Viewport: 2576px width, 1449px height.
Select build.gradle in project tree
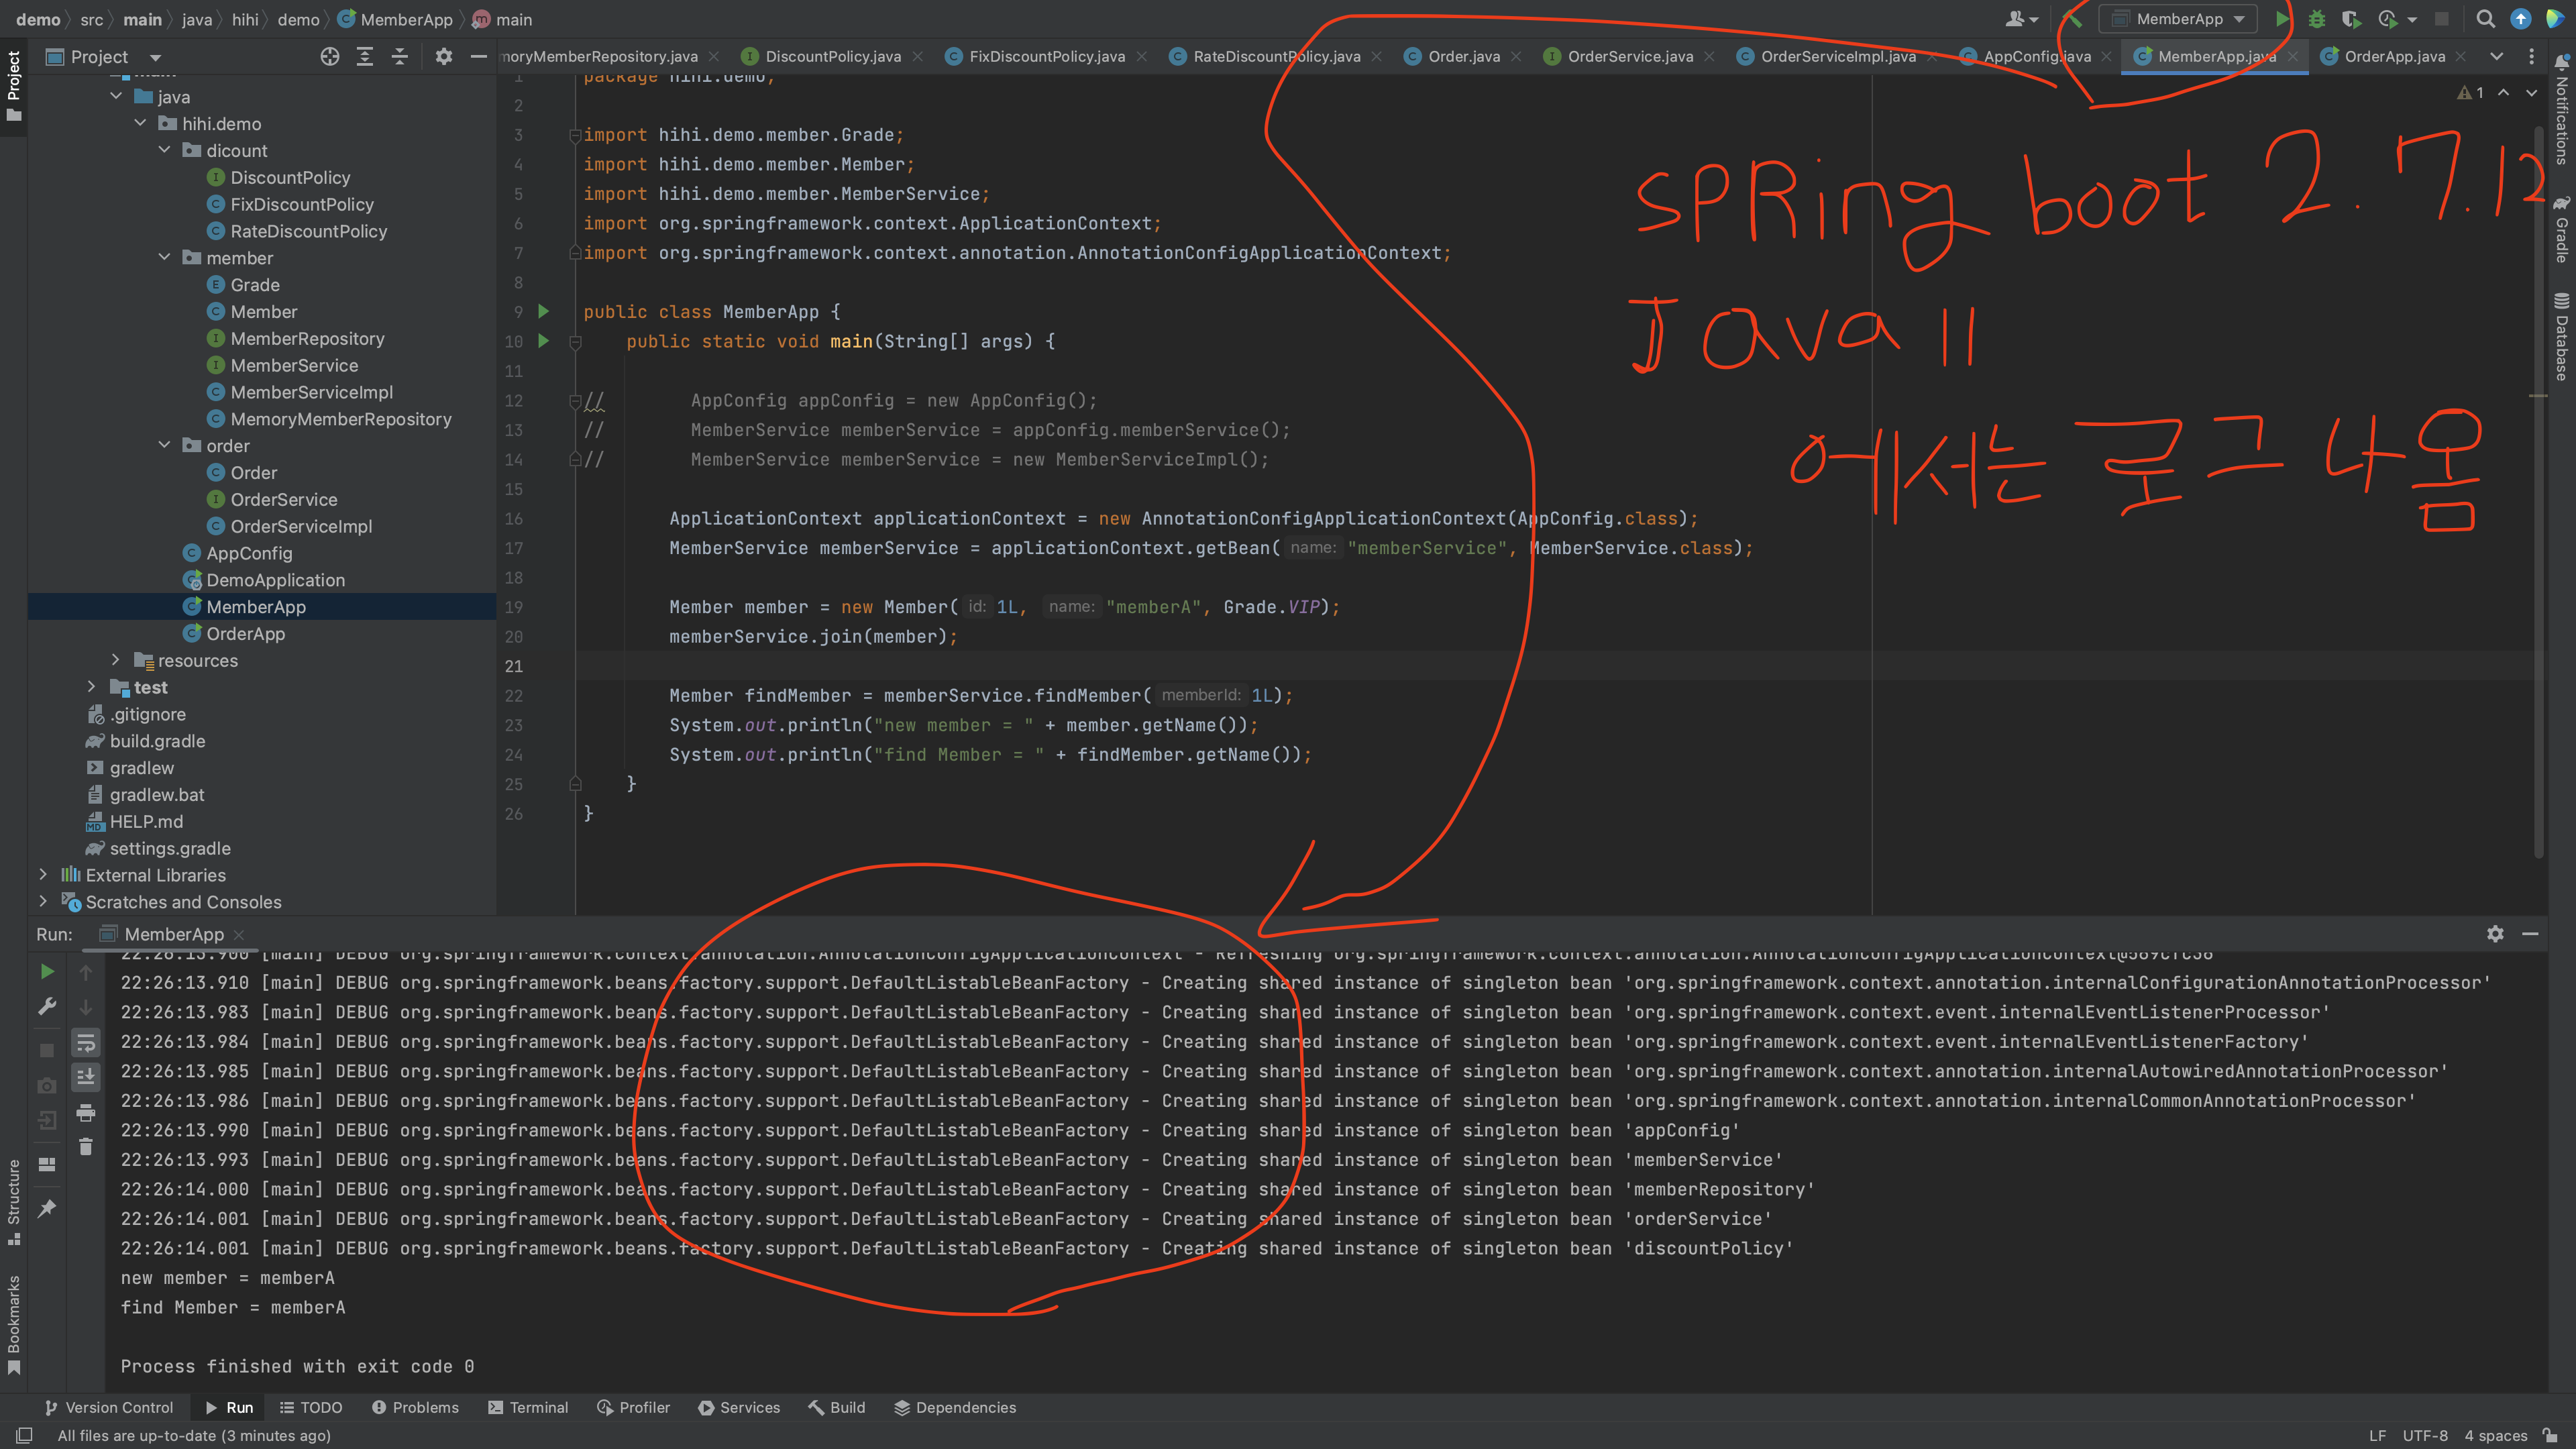click(x=157, y=740)
